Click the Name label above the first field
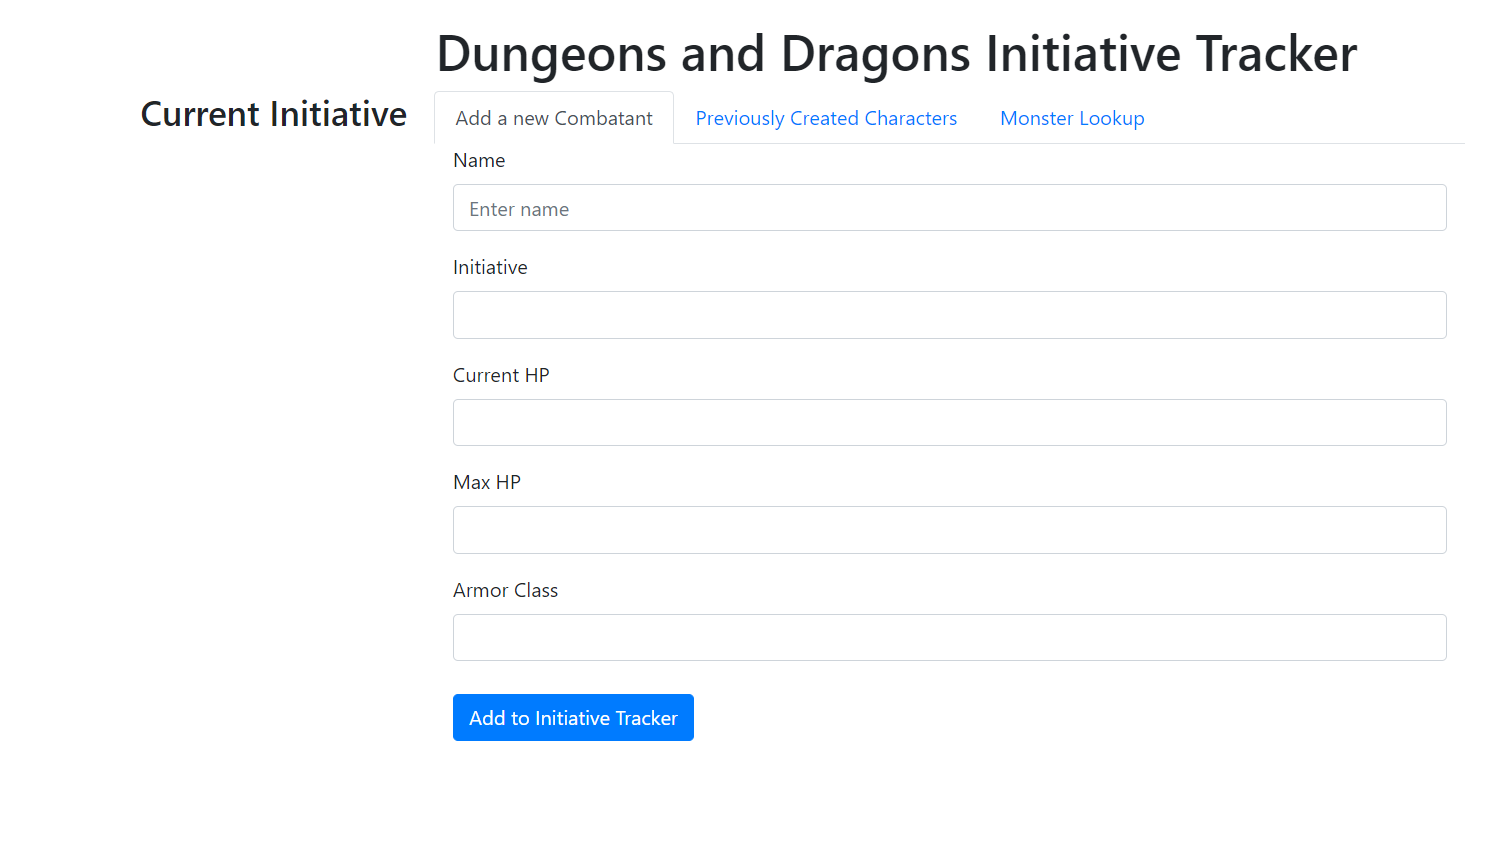This screenshot has width=1504, height=847. [479, 160]
